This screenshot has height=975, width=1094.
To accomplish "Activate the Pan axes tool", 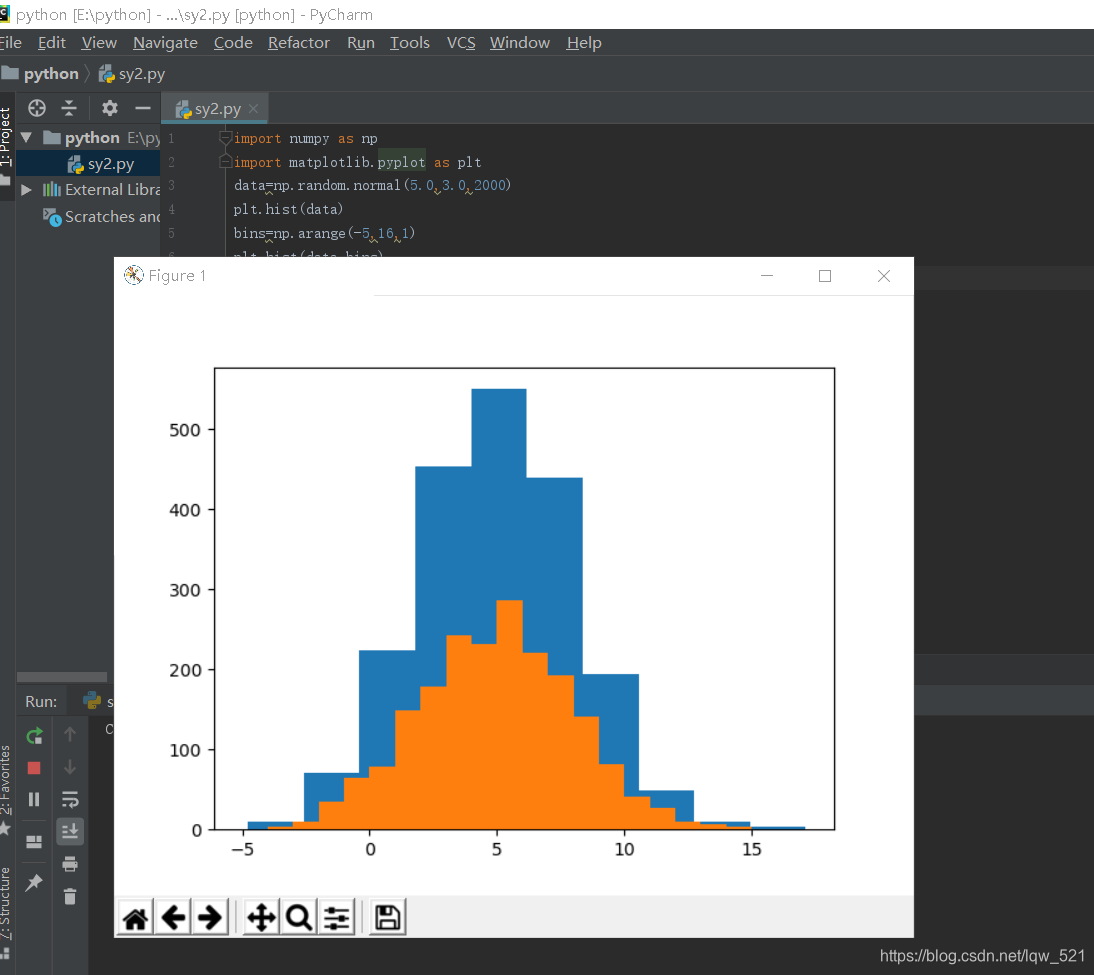I will 261,917.
